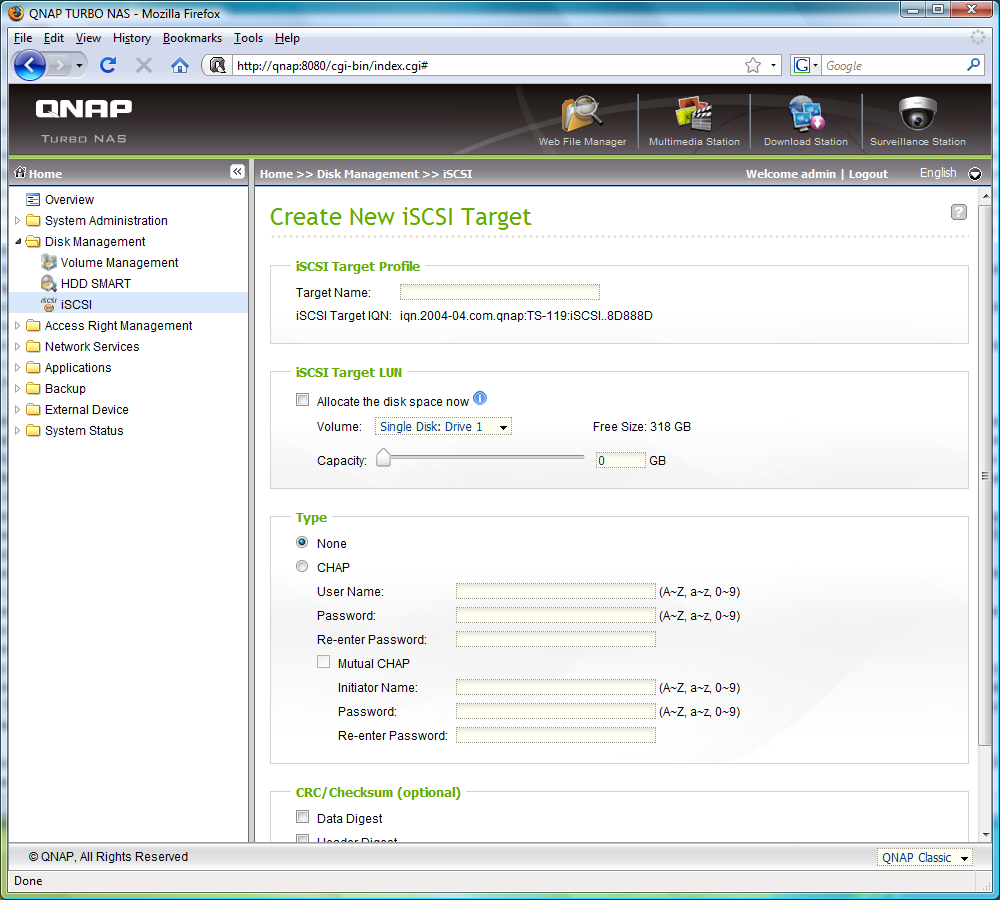Click Disk Management in the breadcrumb
The image size is (1000, 900).
(x=368, y=174)
